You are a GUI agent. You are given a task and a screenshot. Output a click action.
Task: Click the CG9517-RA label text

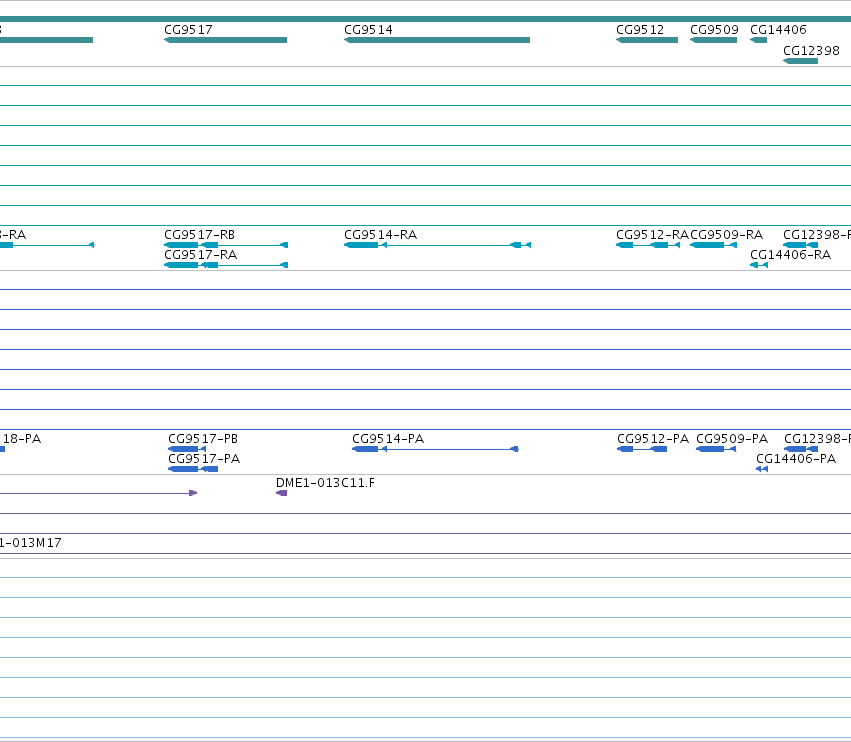pos(201,255)
